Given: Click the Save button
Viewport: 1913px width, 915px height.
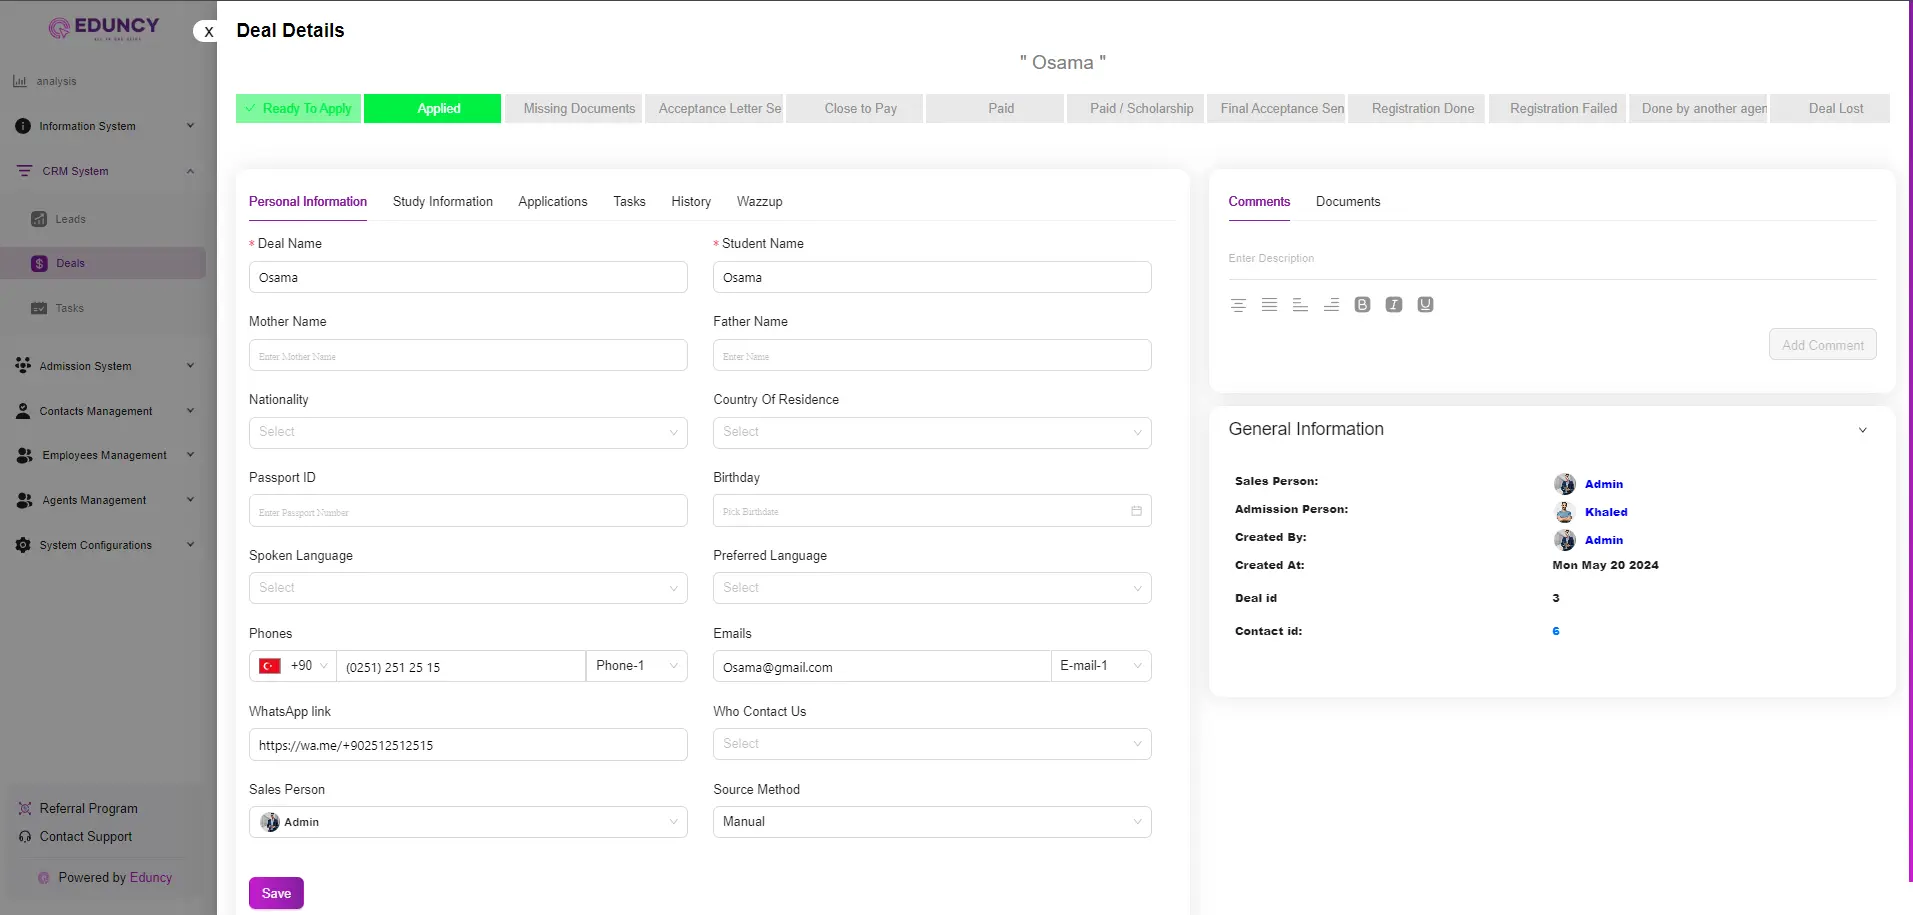Looking at the screenshot, I should [x=276, y=893].
